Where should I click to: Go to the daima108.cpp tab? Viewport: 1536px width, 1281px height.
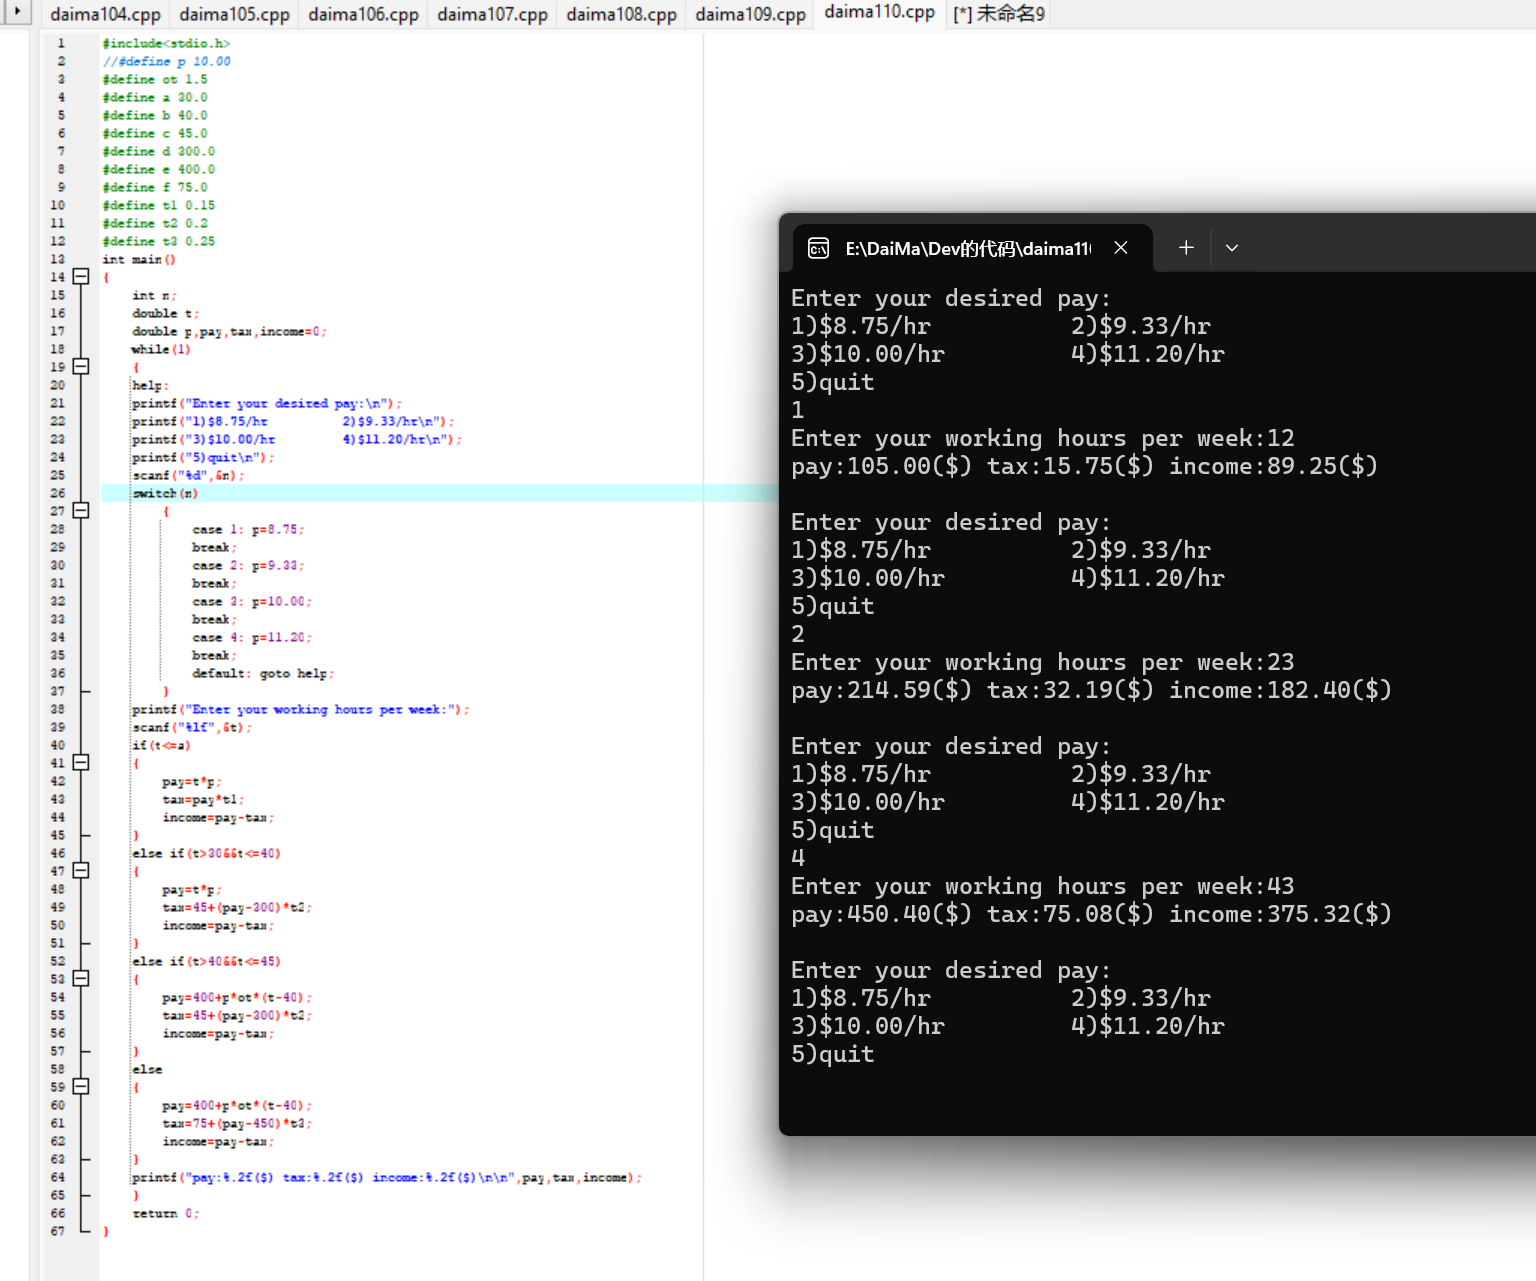(621, 14)
